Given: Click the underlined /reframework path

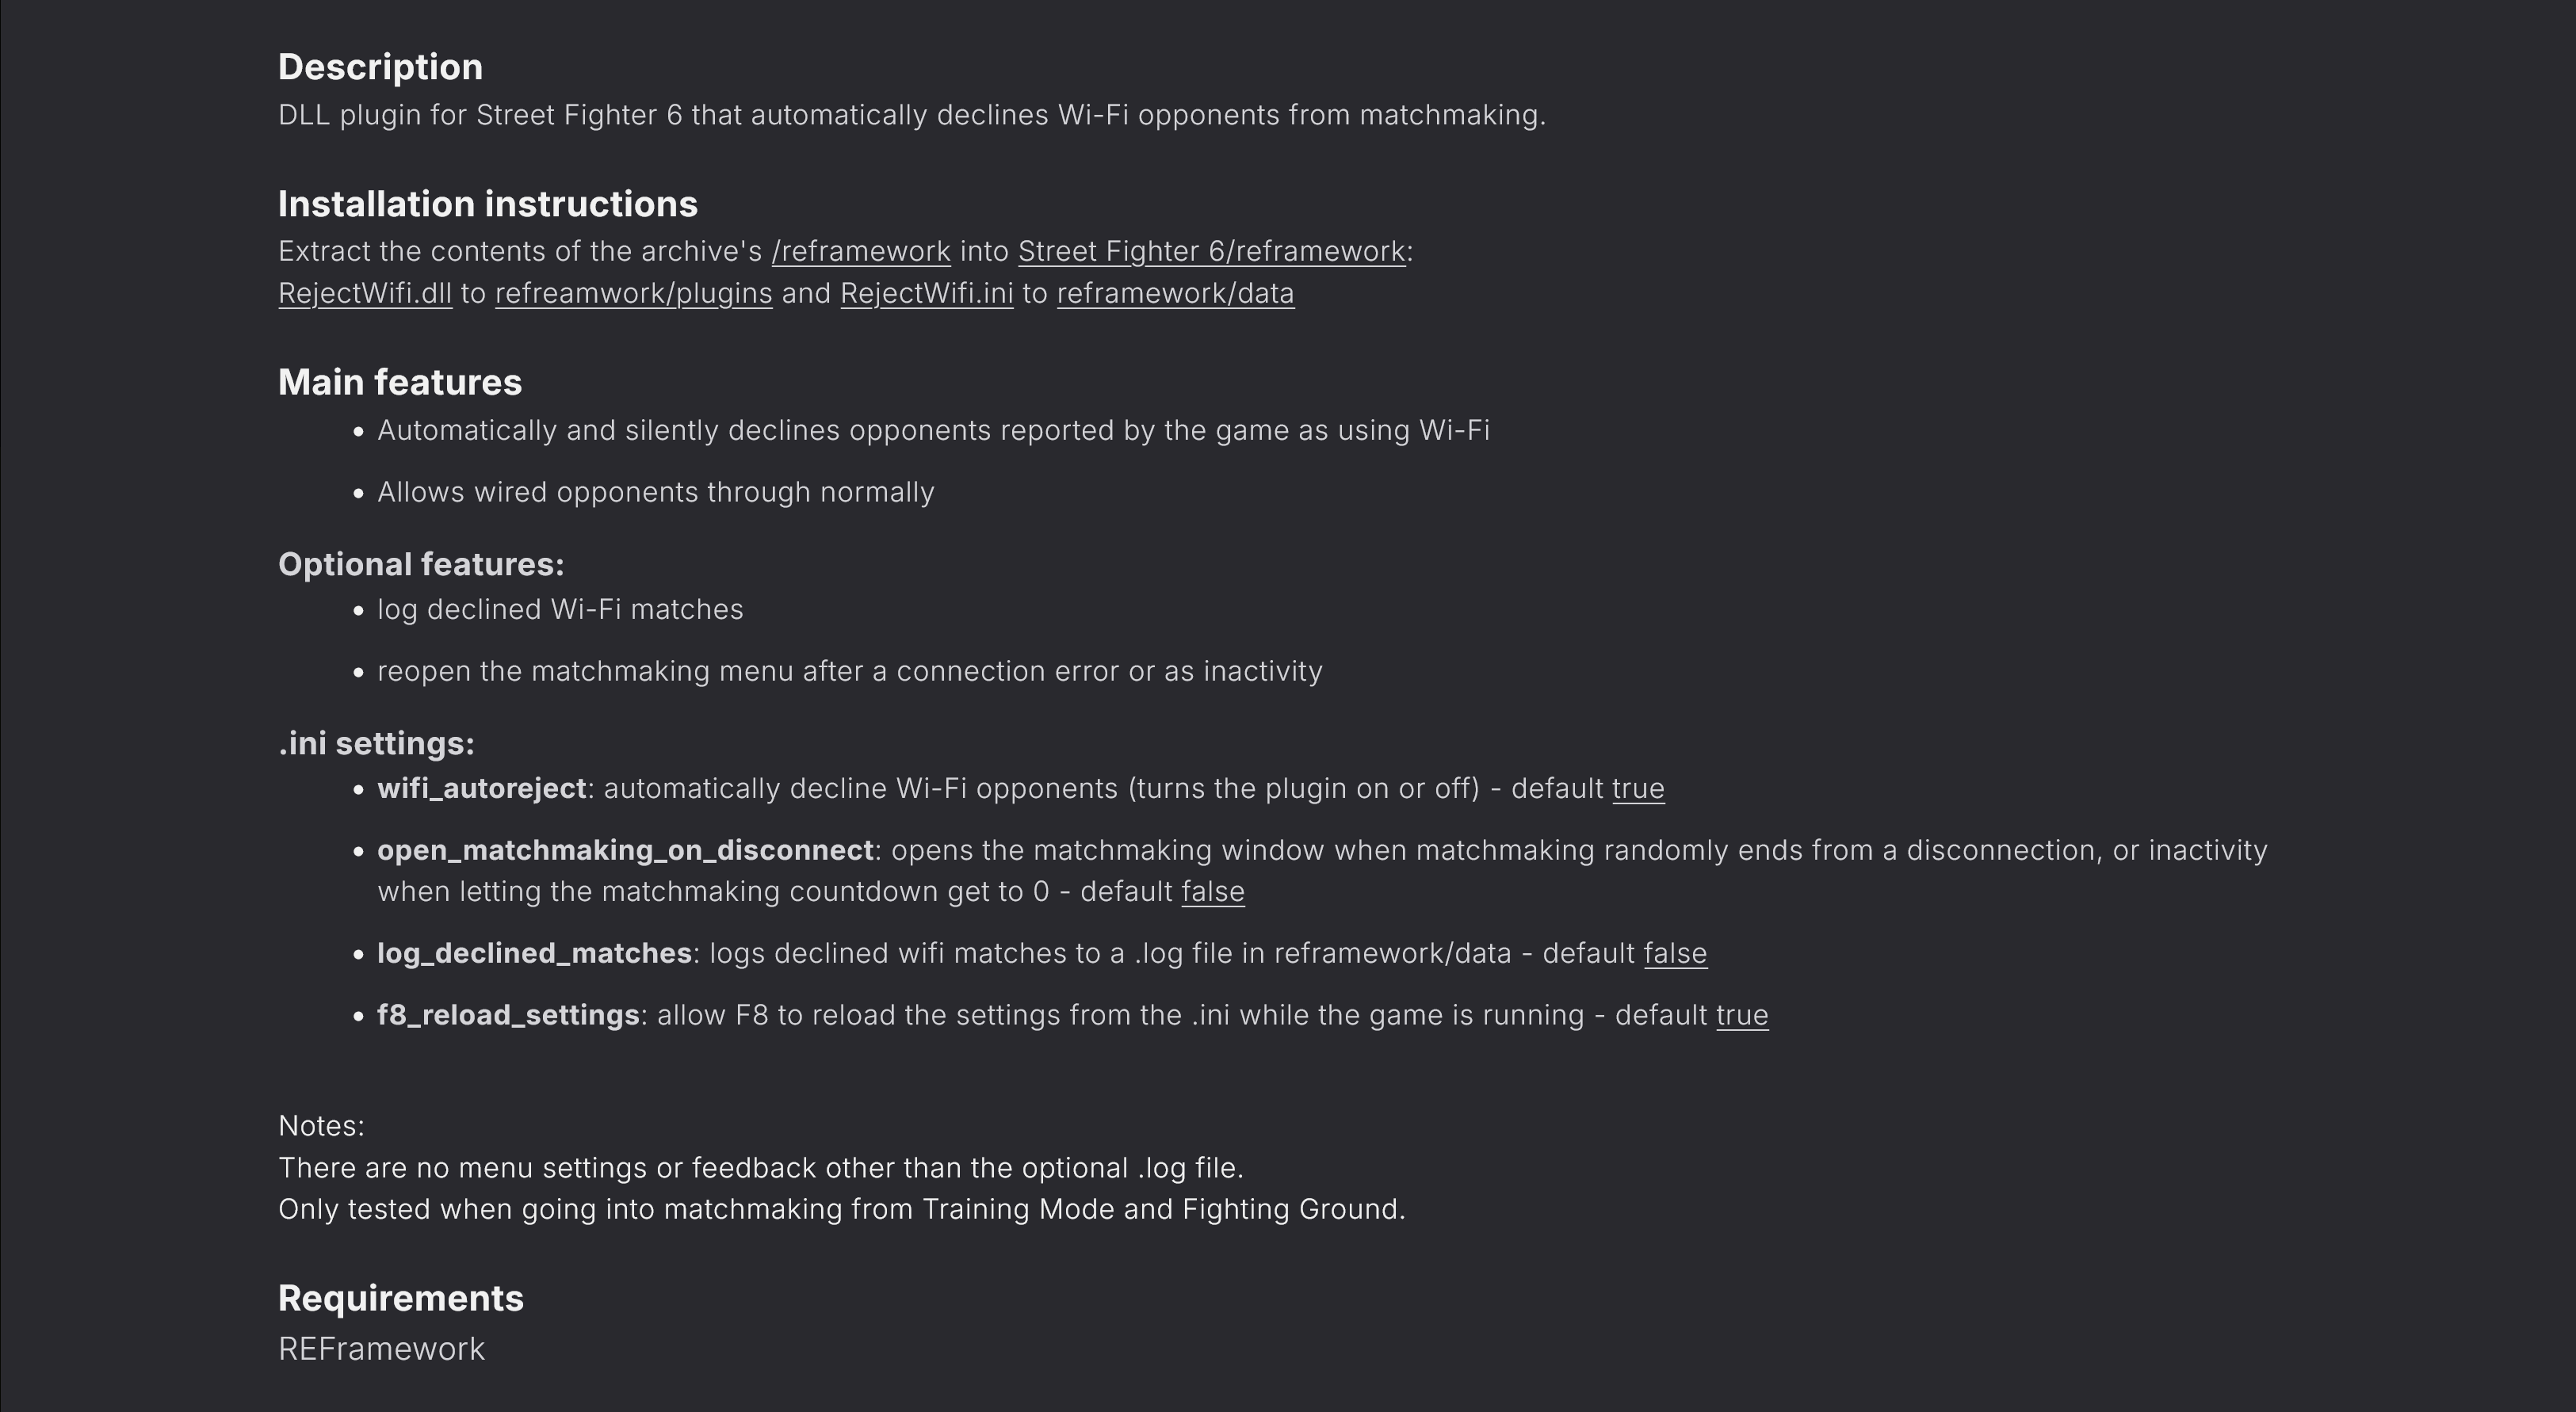Looking at the screenshot, I should (861, 252).
